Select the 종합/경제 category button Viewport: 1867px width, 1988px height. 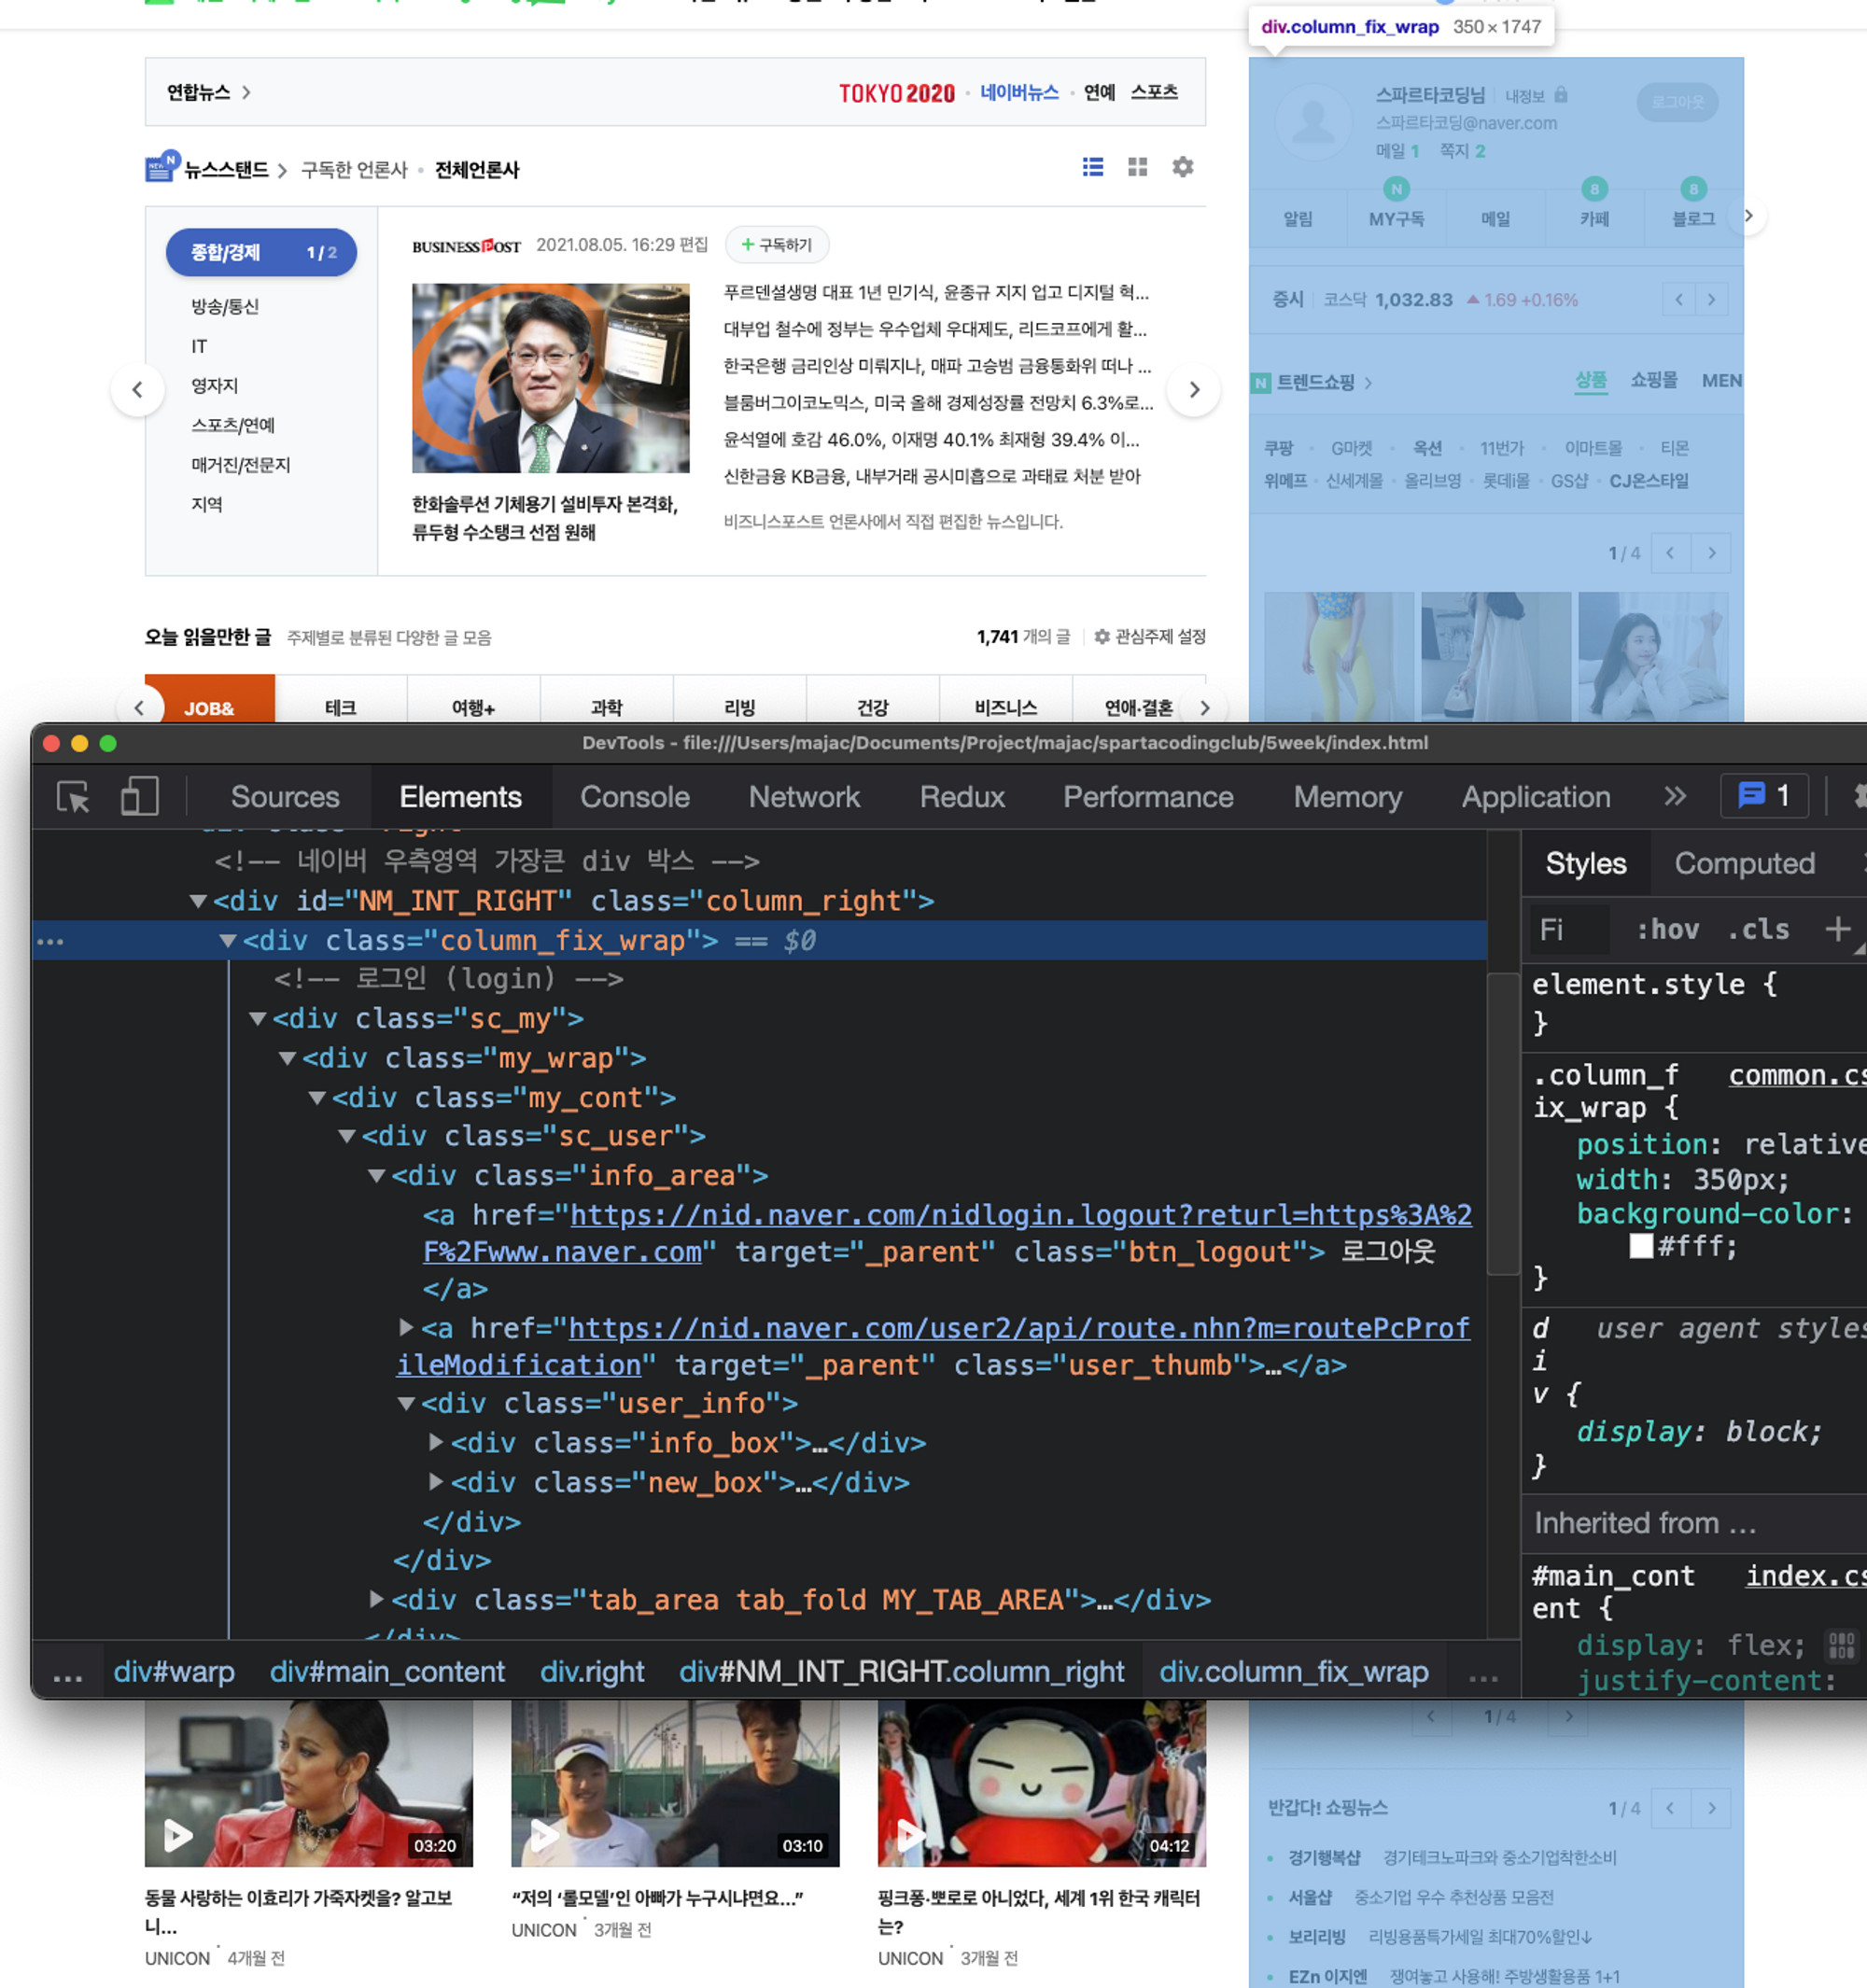261,252
